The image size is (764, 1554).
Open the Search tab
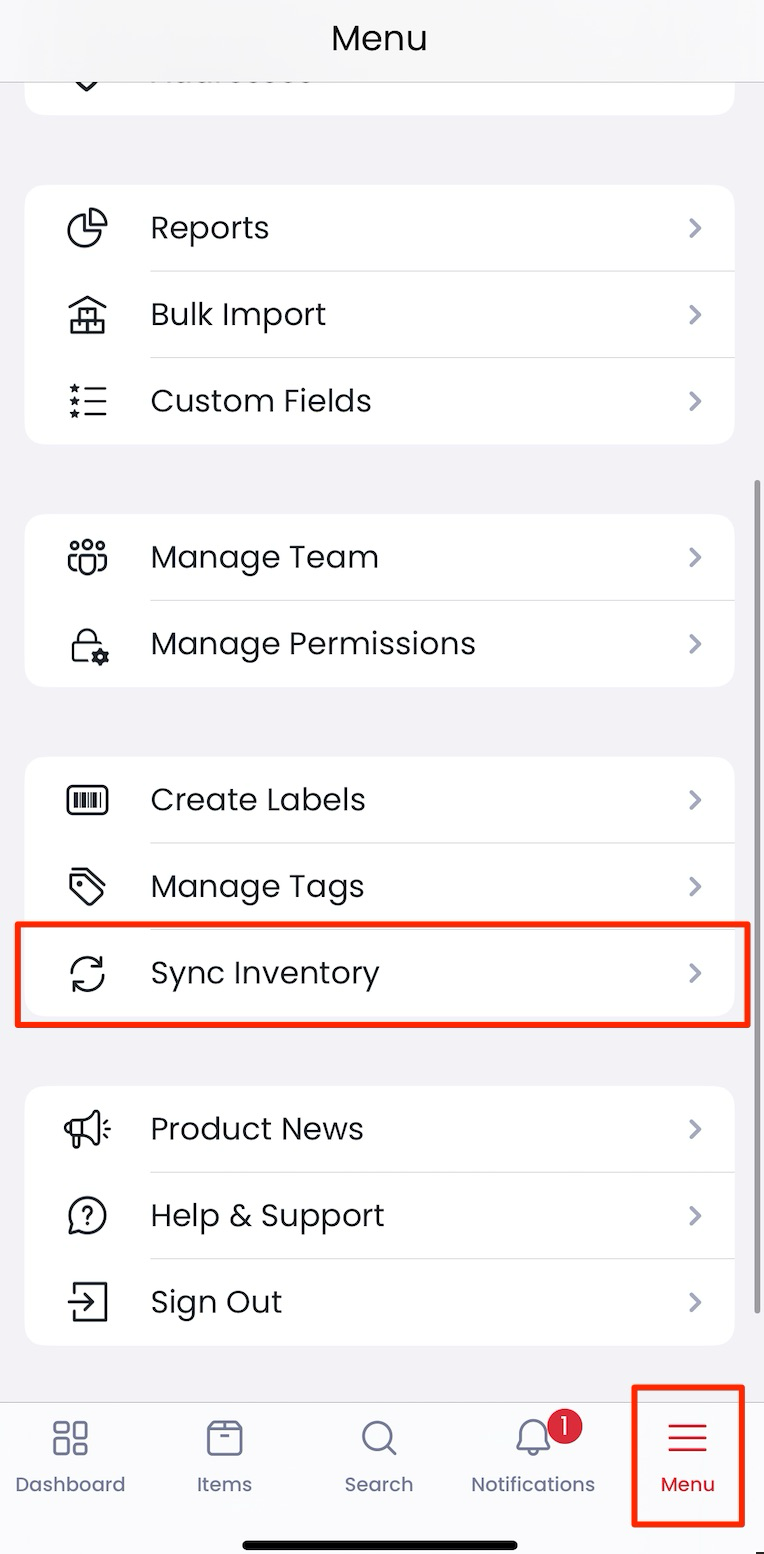click(x=379, y=1457)
